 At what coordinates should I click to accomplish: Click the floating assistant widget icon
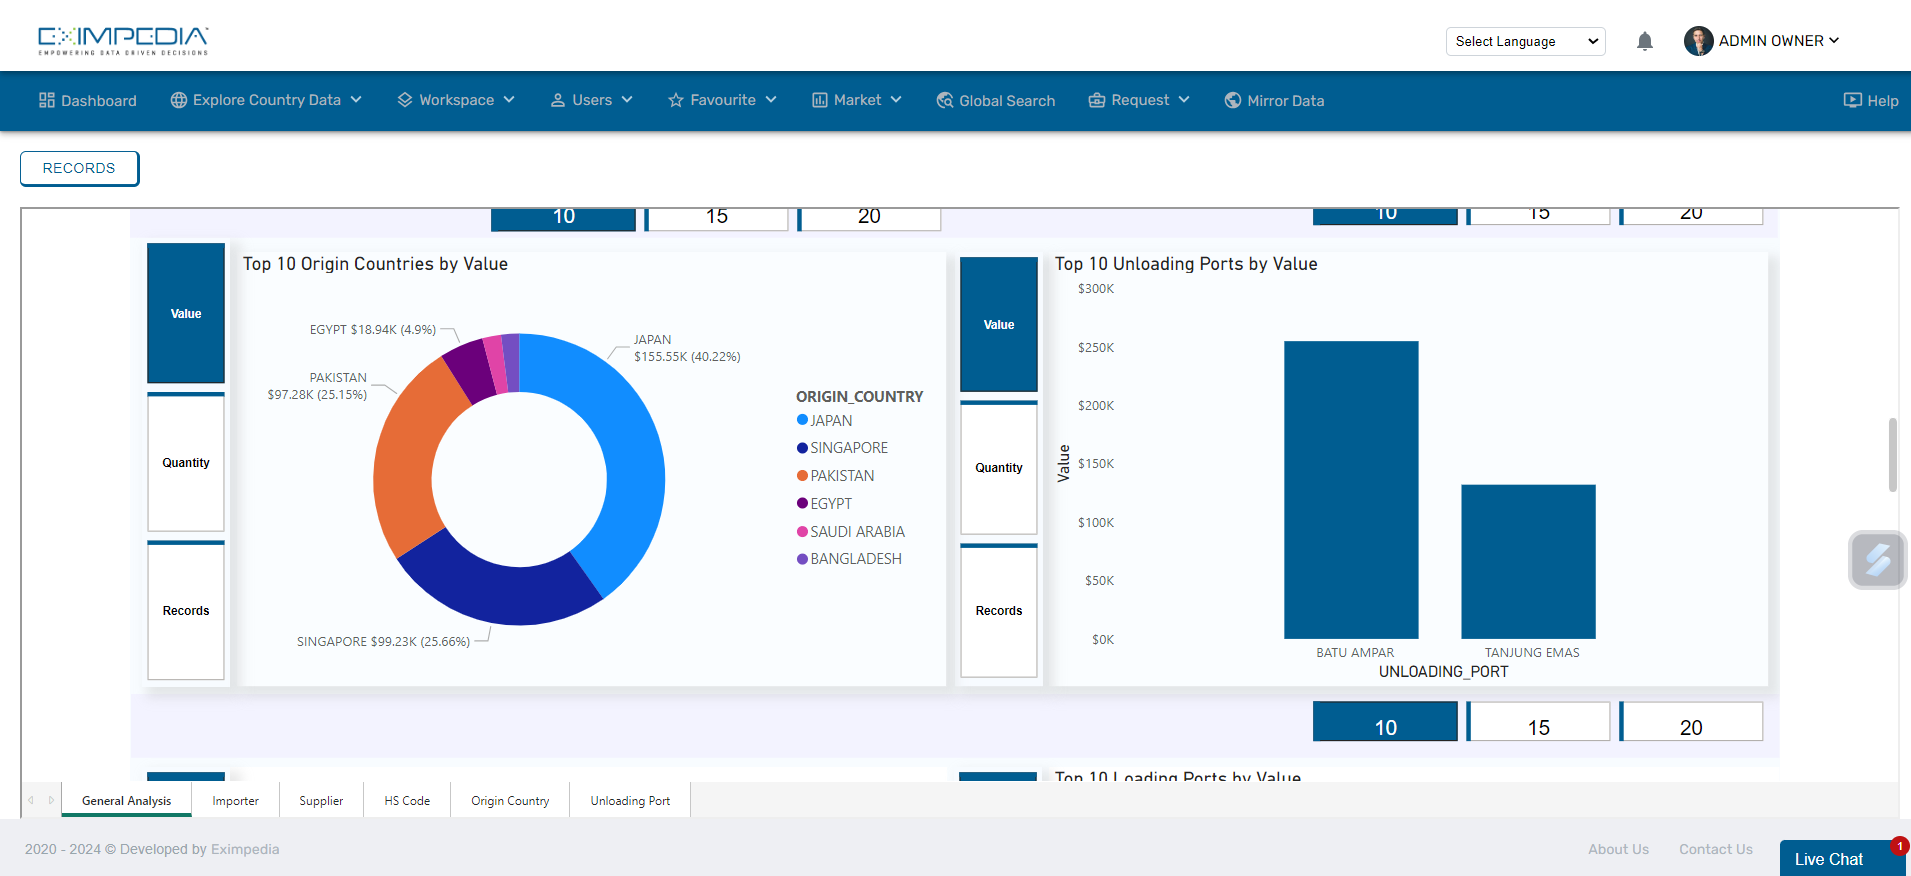(1878, 560)
